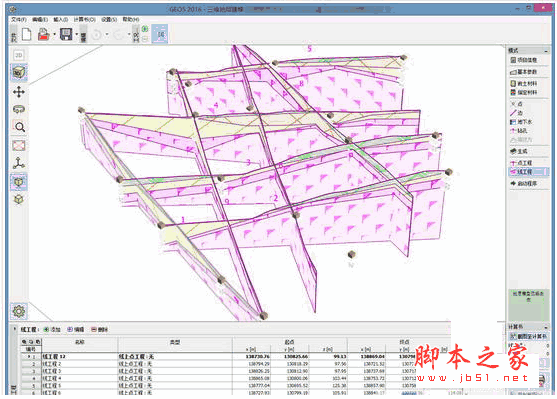The image size is (557, 399).
Task: Click the New file icon in toolbar
Action: [27, 34]
